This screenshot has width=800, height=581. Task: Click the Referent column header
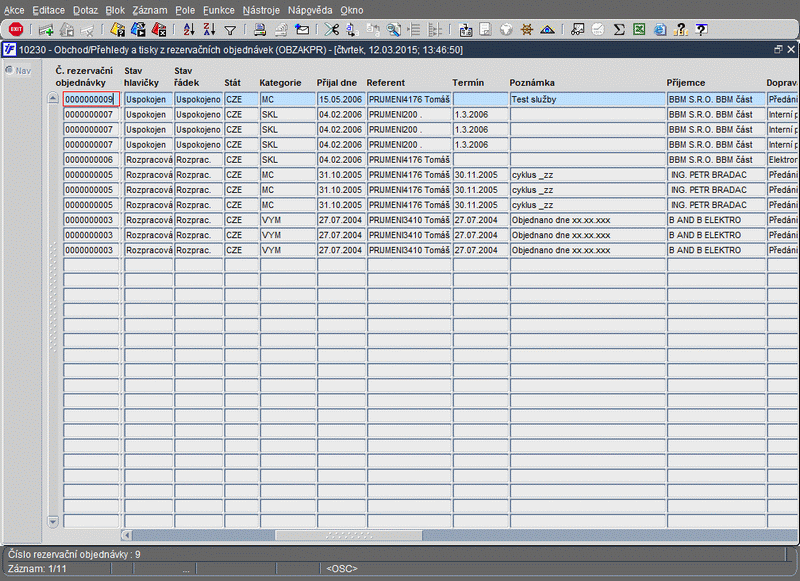click(x=385, y=83)
